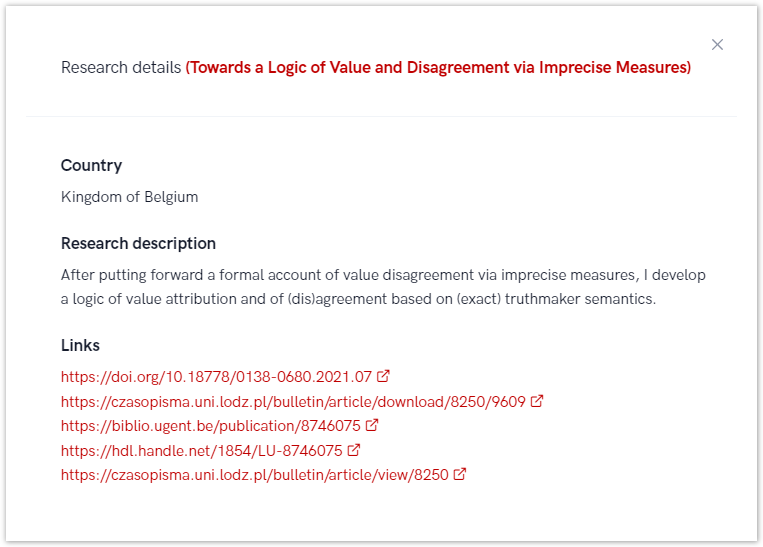Open the https://doi.org/10.18778 link
Screen dimensions: 763x547
pos(216,377)
